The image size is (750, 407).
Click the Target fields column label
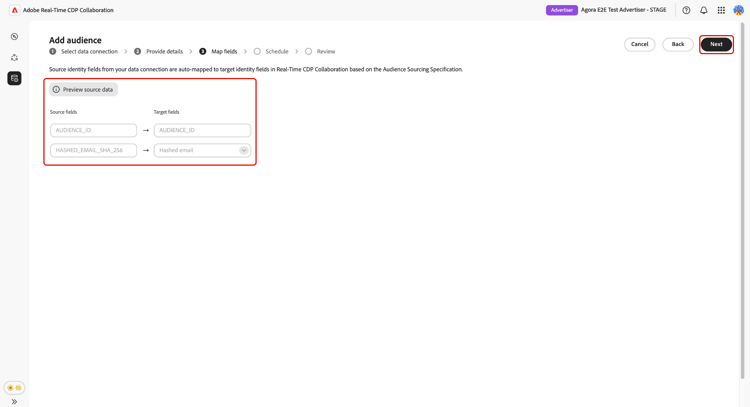tap(166, 112)
